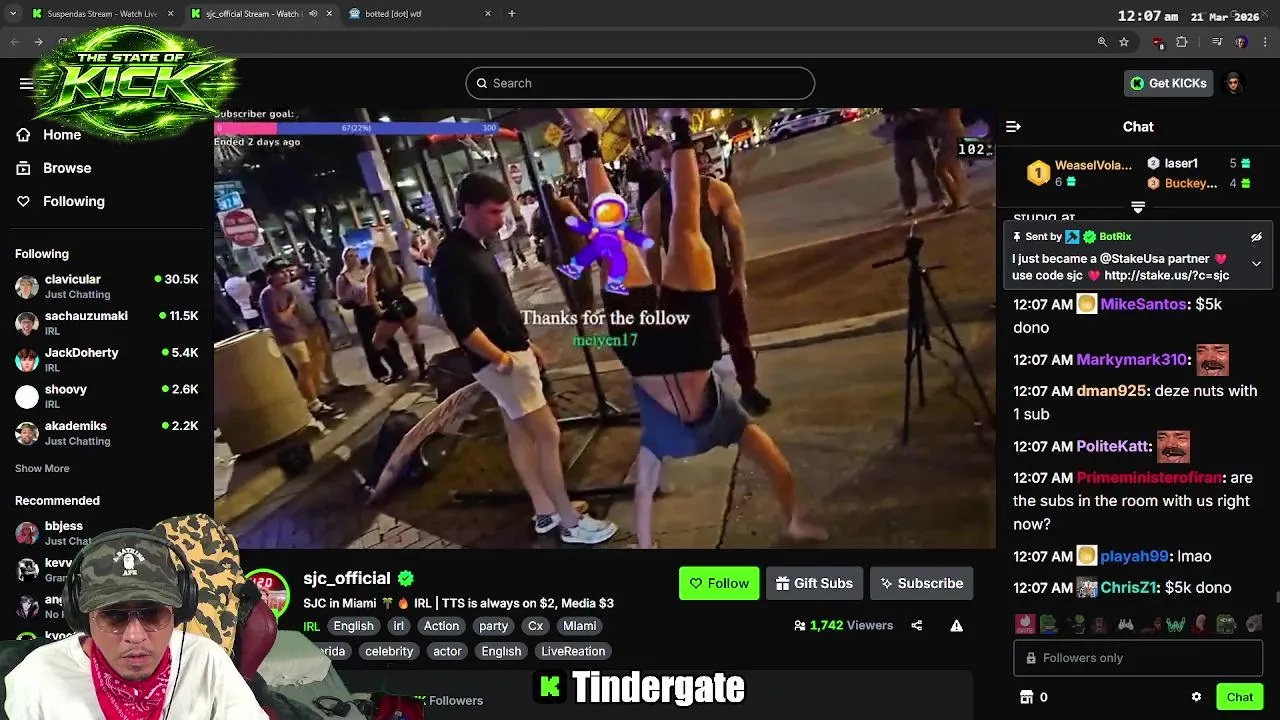Open the sachauzumaki channel in Following

point(107,323)
